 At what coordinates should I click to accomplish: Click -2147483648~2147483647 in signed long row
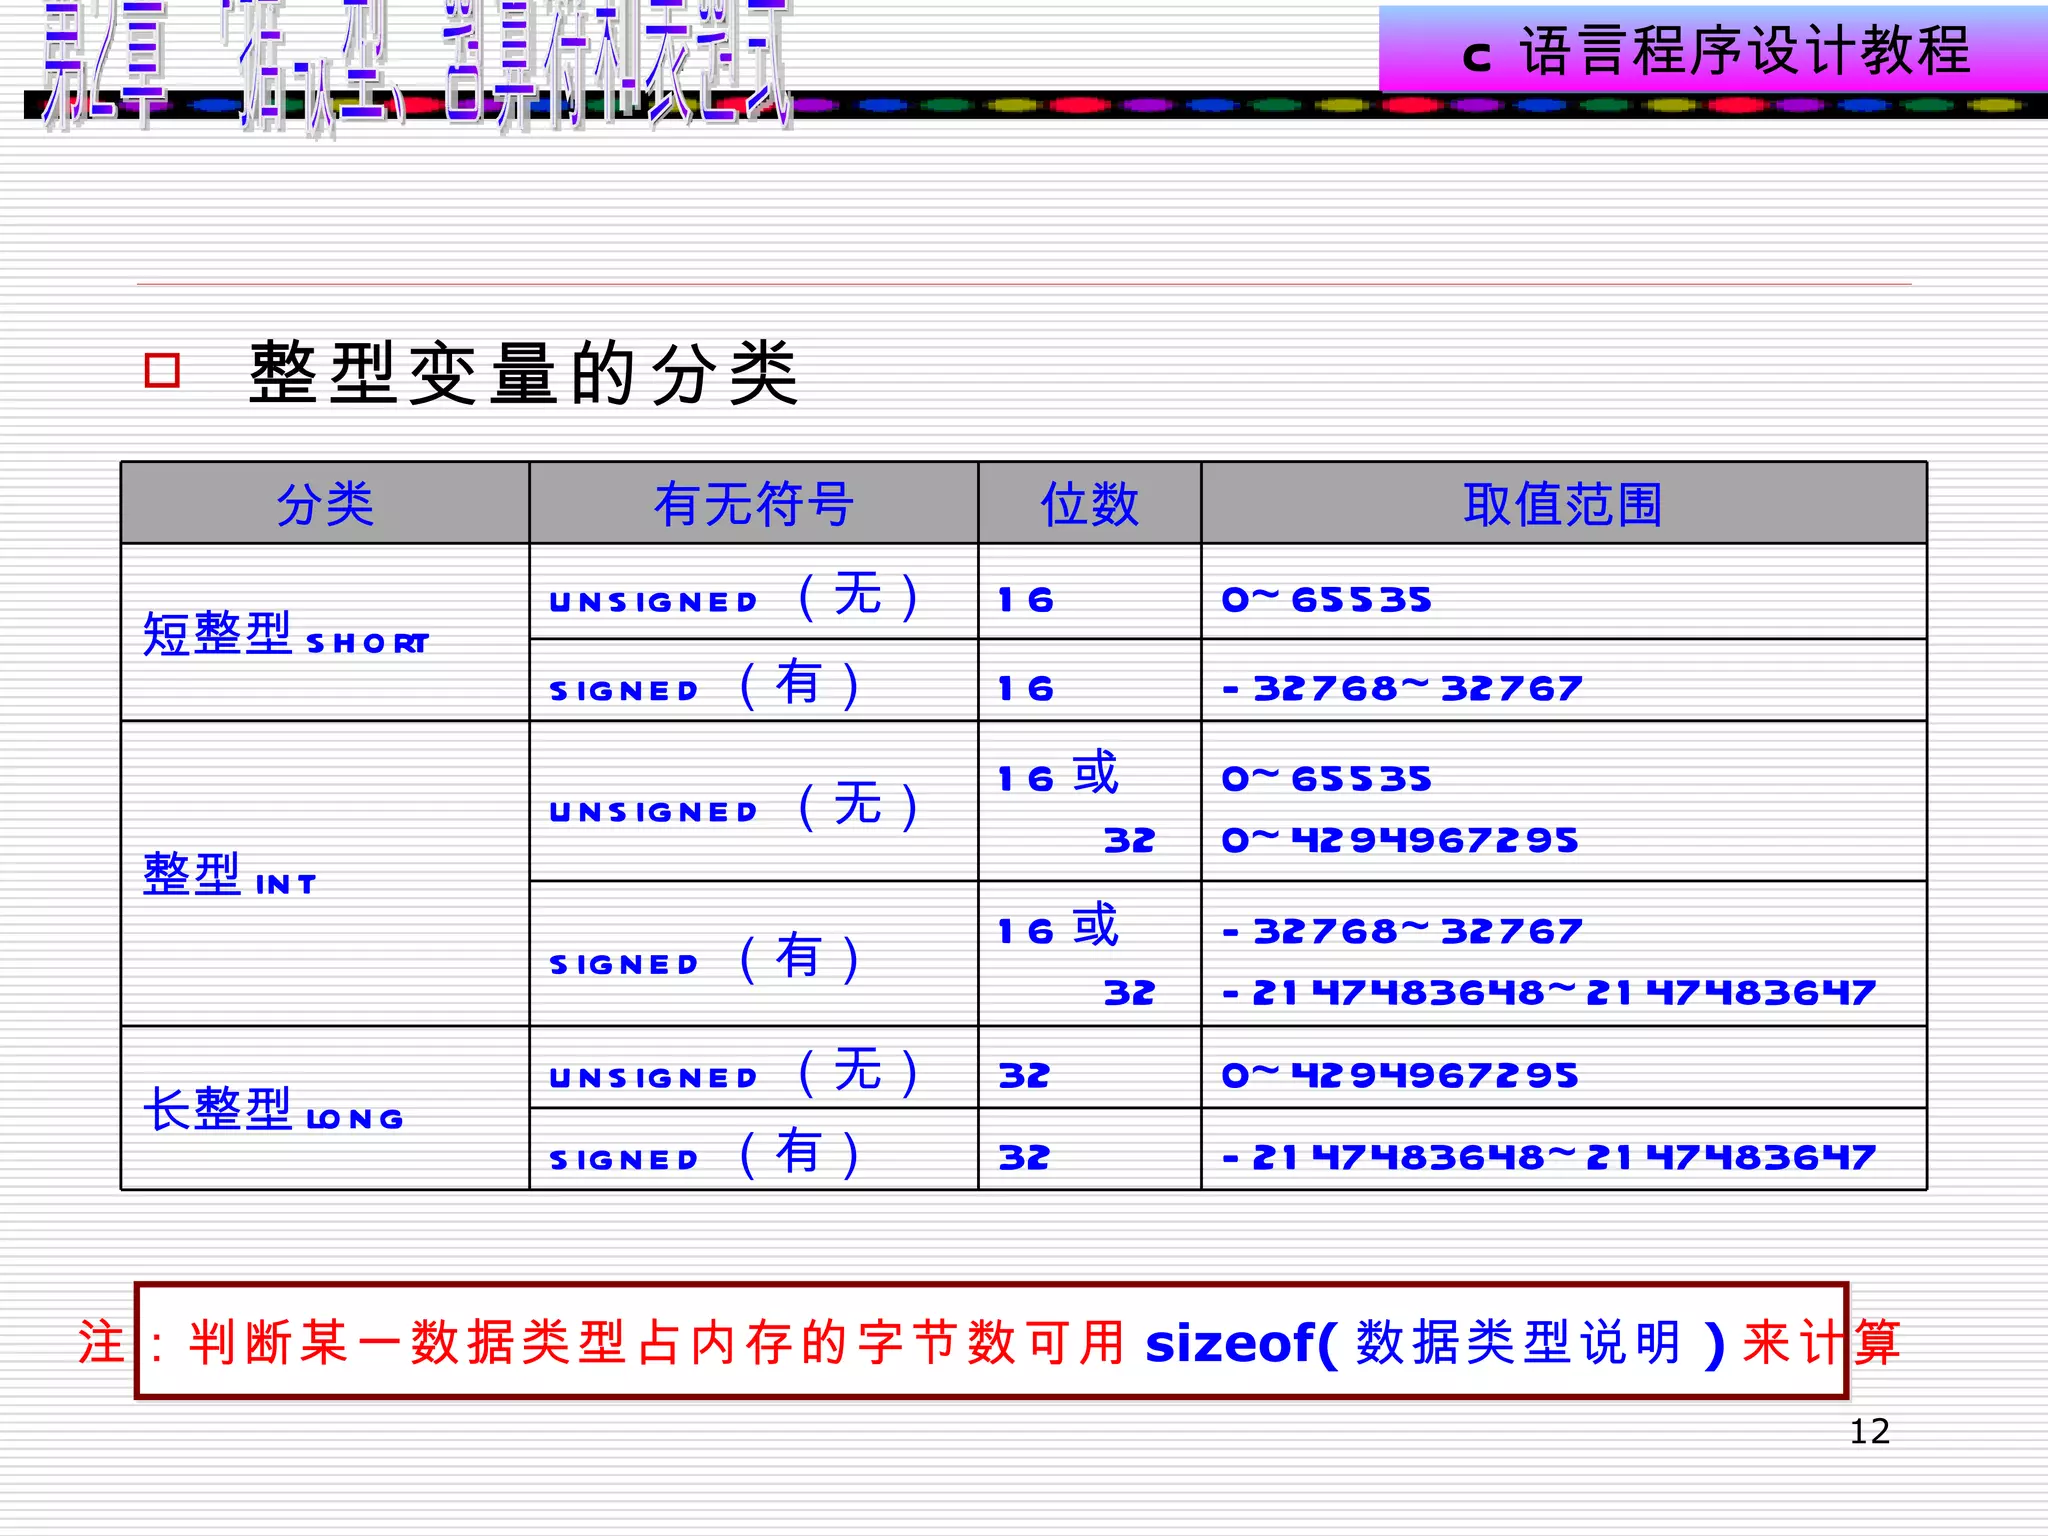[x=1549, y=1157]
